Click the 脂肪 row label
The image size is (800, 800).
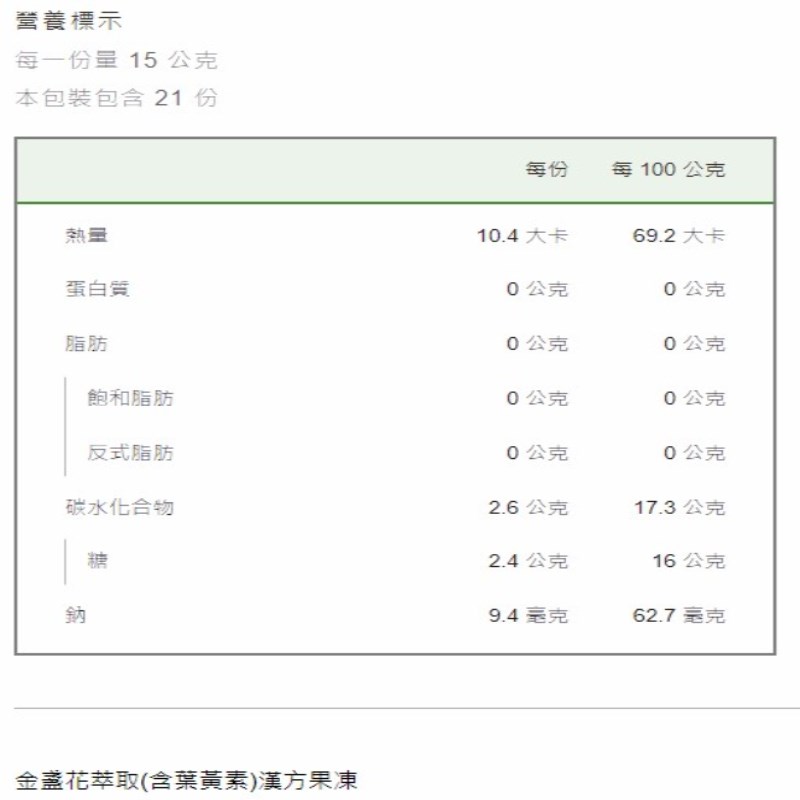coord(86,344)
